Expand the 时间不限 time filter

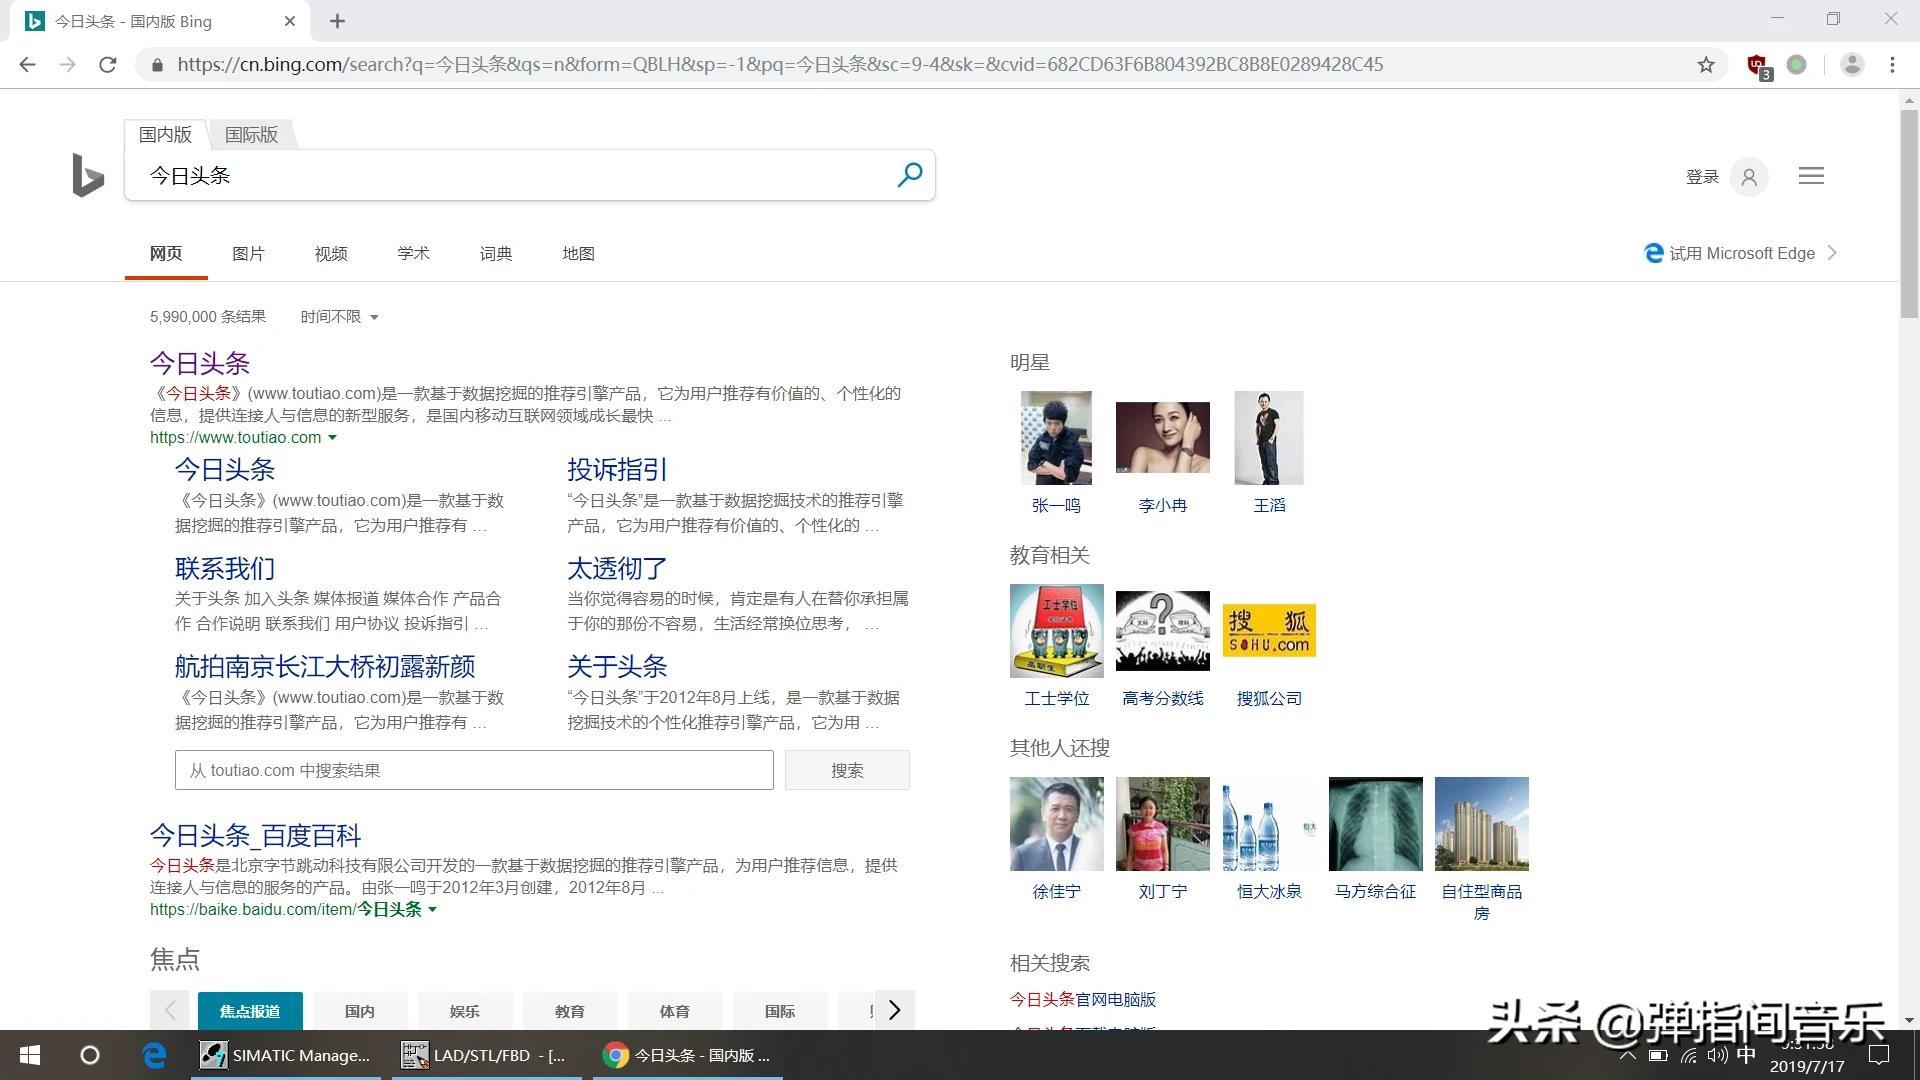coord(339,317)
